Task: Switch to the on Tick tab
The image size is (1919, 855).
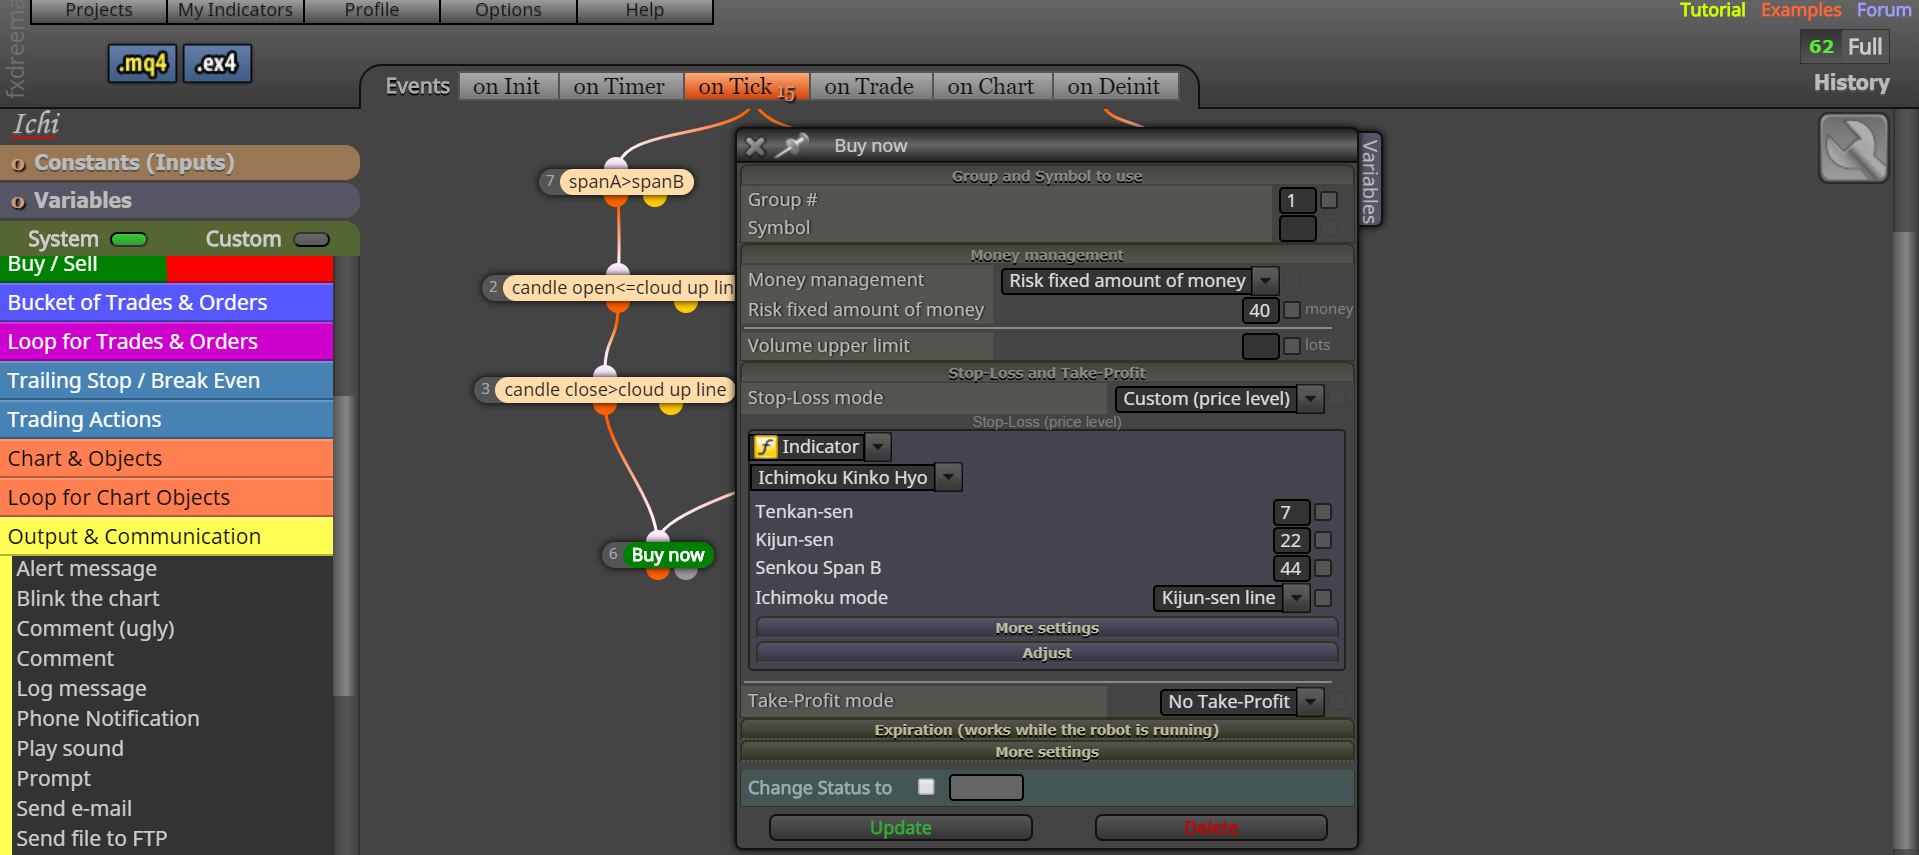Action: 746,87
